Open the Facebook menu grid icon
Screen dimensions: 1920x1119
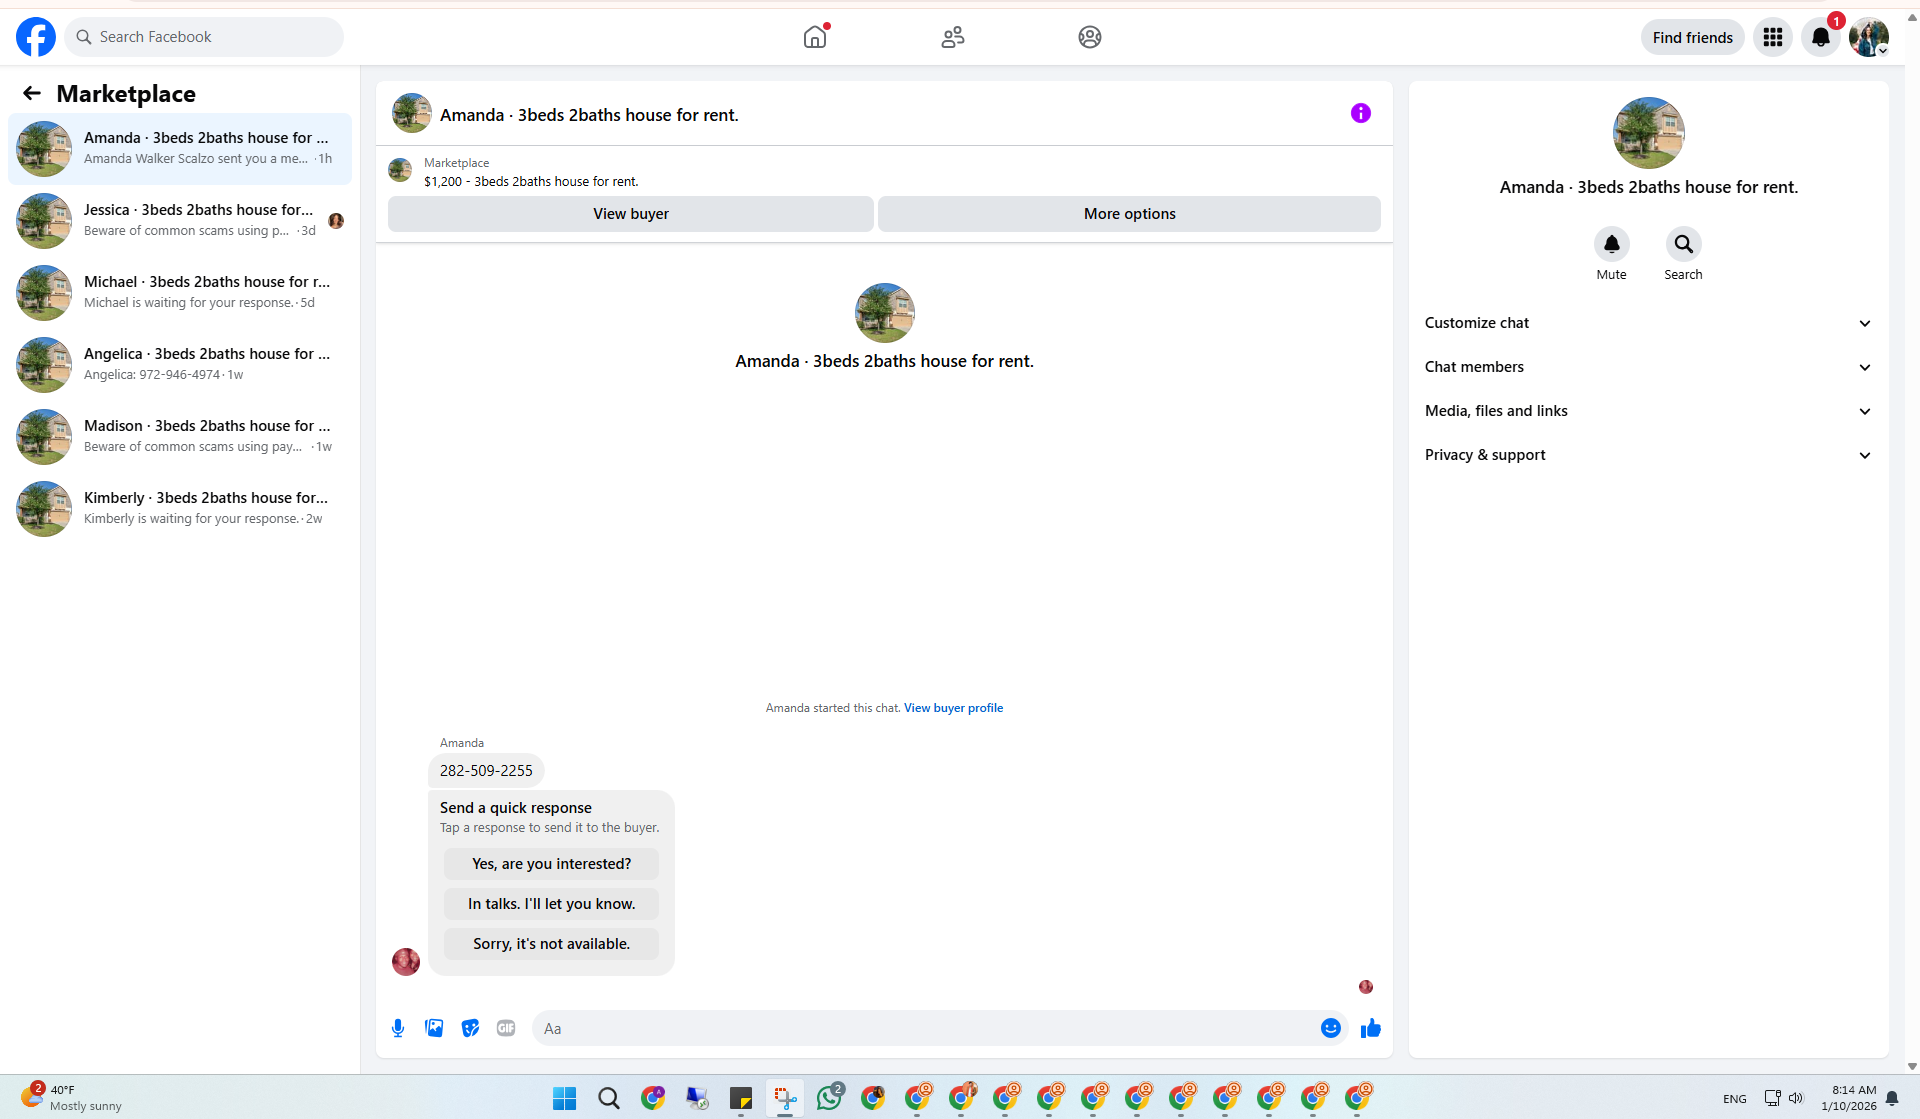tap(1772, 37)
